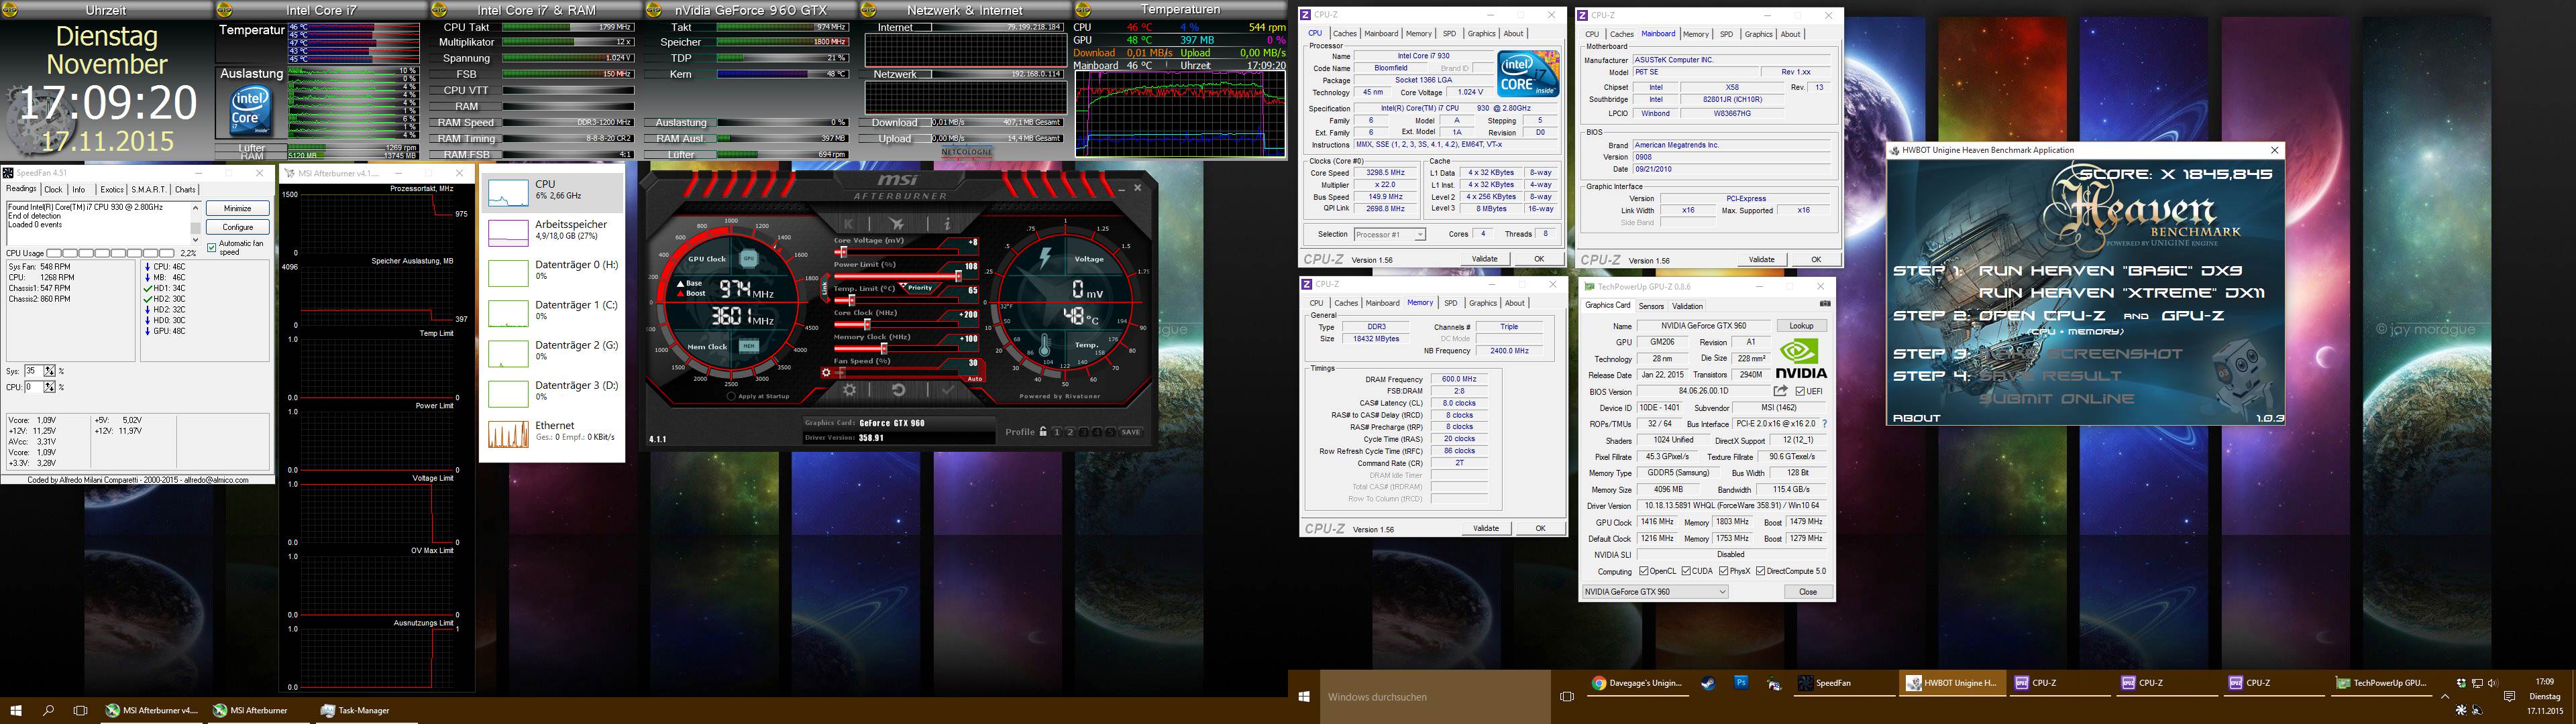2576x724 pixels.
Task: Click the fan speed gear icon
Action: (826, 373)
